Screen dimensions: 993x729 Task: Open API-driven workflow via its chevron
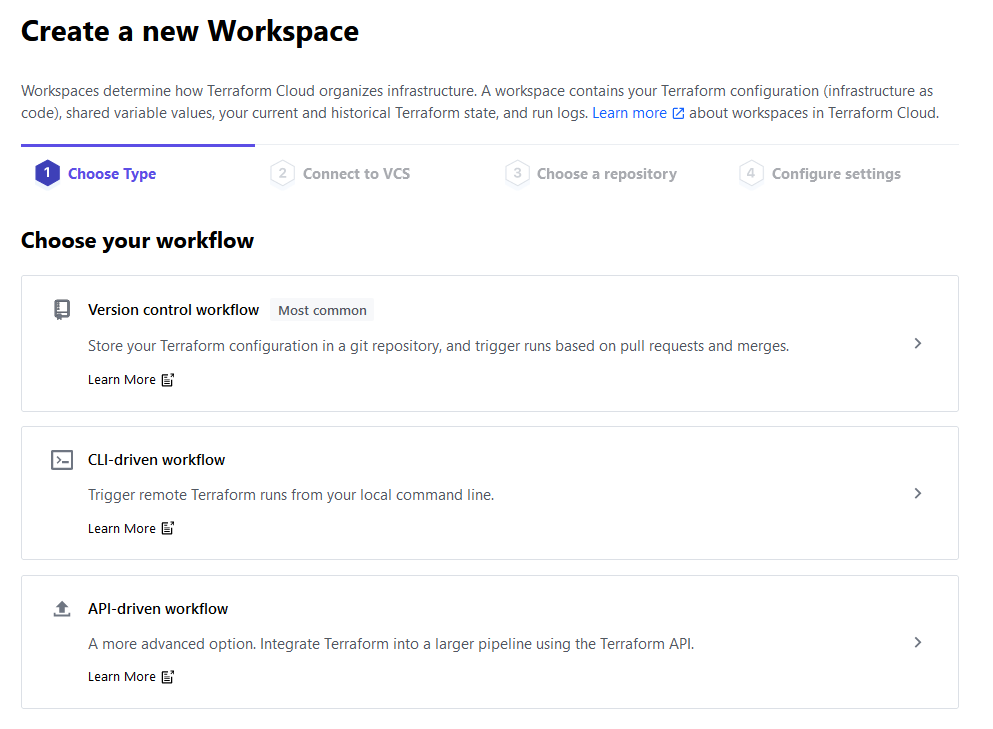[x=918, y=642]
